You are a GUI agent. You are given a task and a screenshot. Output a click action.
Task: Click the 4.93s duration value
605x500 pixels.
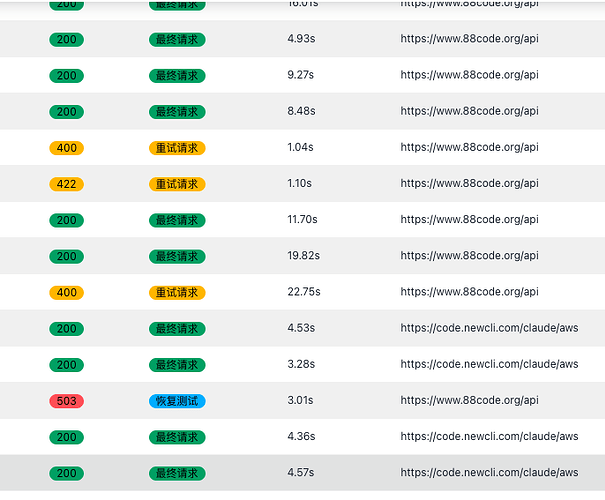tap(301, 39)
